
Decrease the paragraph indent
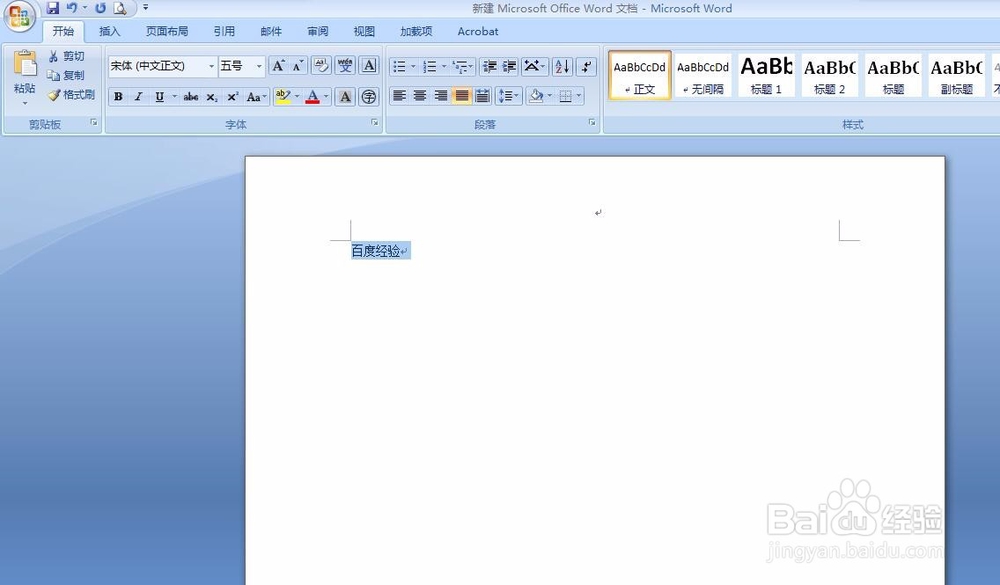pos(490,66)
